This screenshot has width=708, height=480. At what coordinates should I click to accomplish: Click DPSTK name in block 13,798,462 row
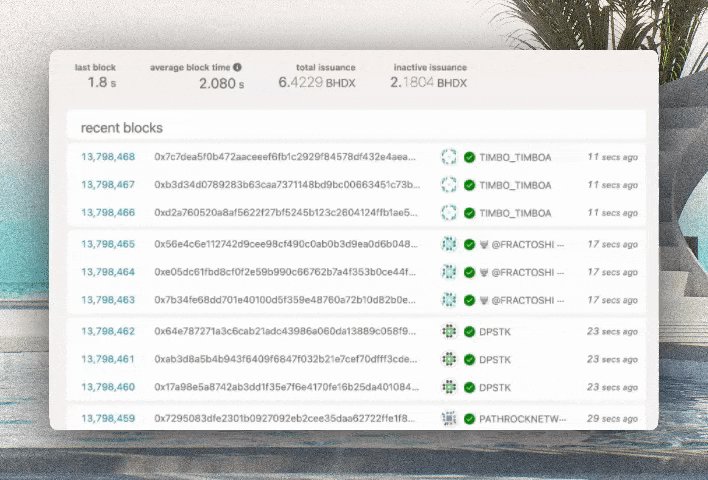coord(495,332)
